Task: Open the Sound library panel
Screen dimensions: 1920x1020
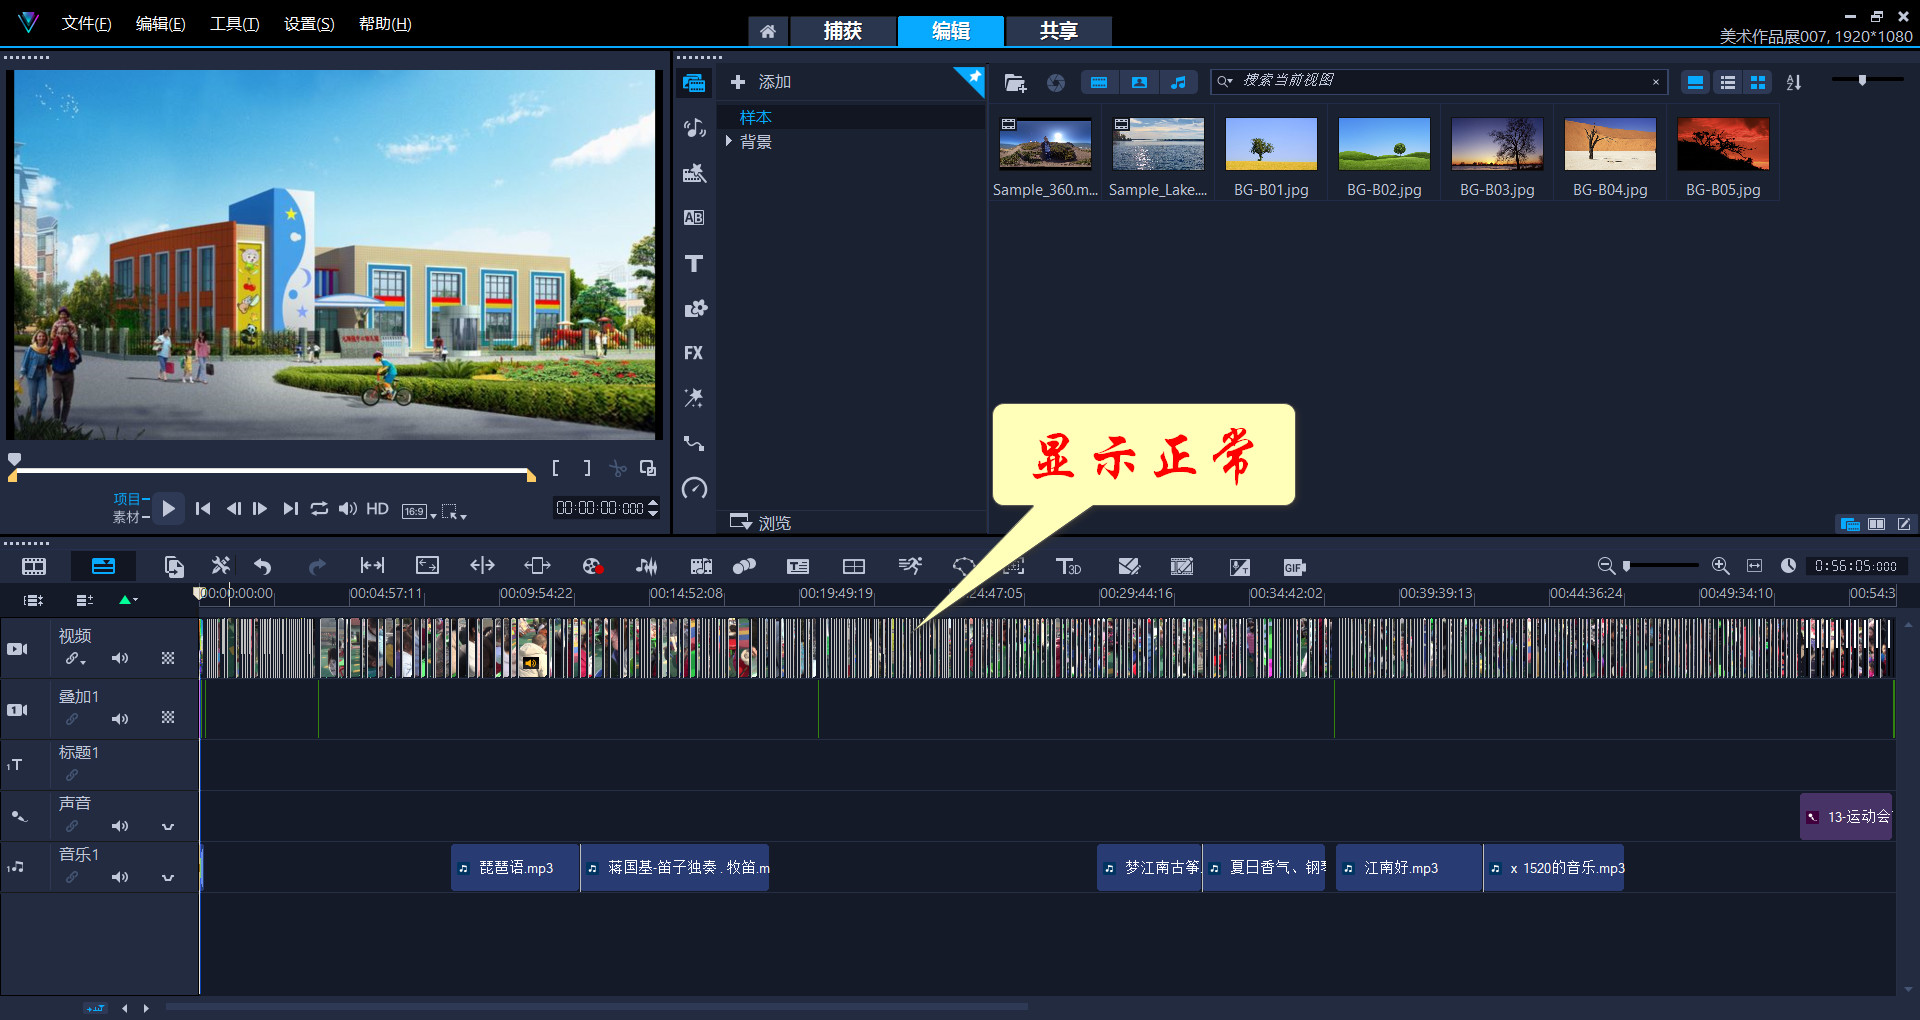Action: click(x=694, y=128)
